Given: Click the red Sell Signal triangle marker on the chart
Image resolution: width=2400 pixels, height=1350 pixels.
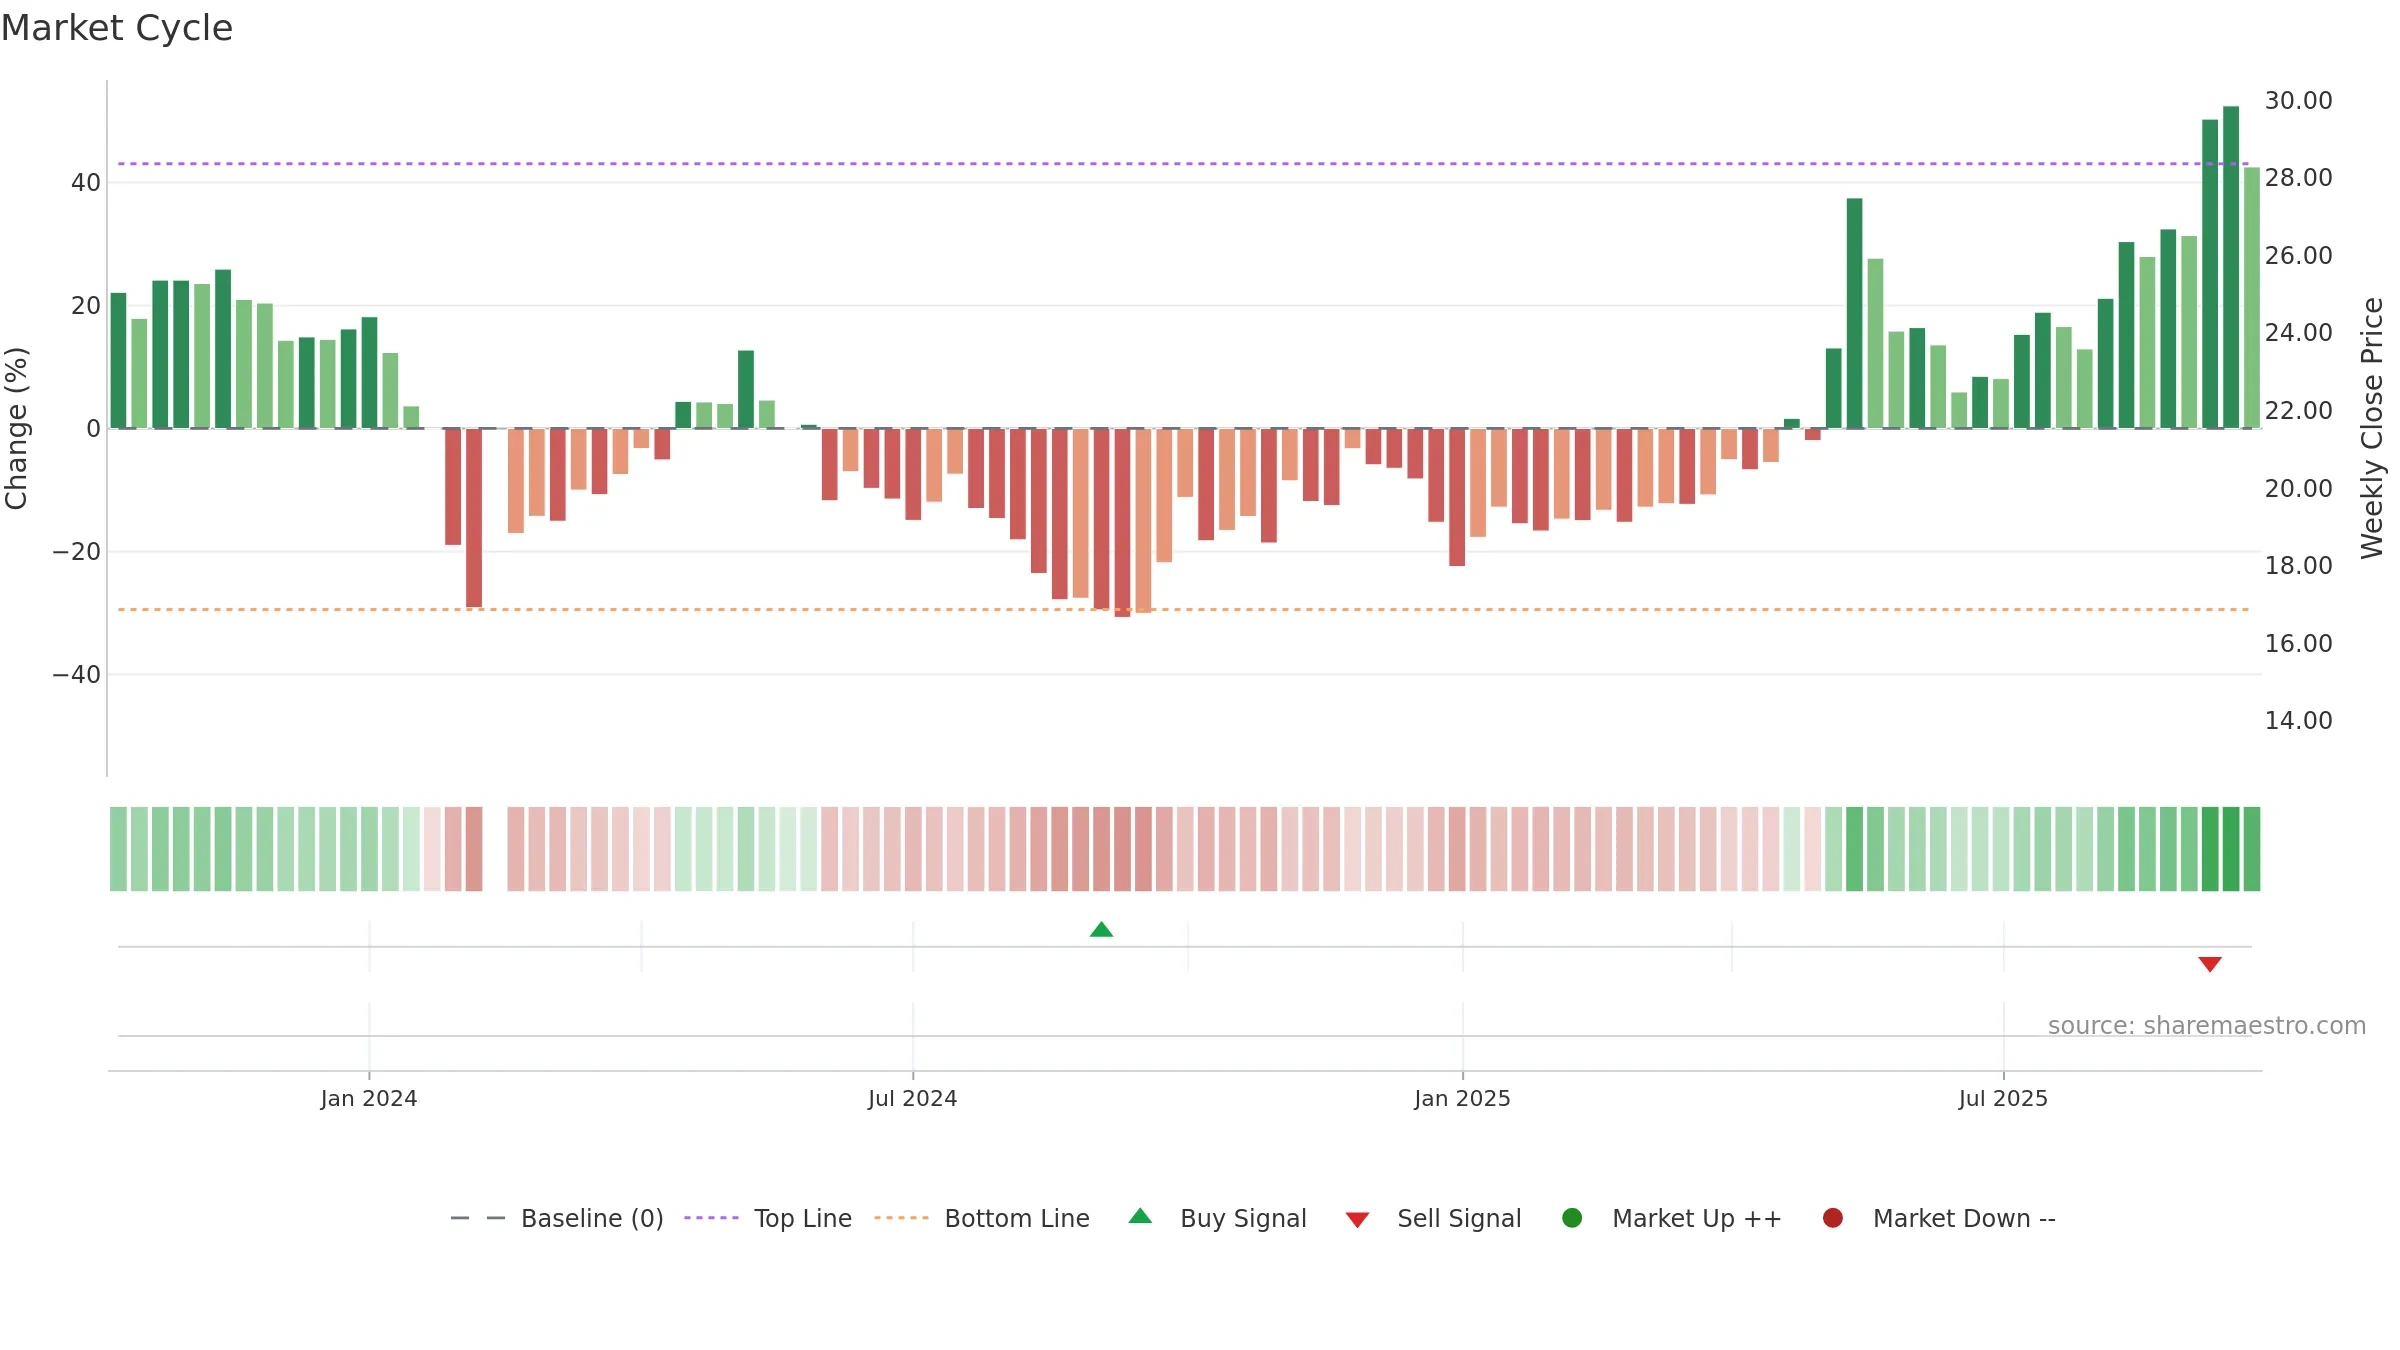Looking at the screenshot, I should coord(2210,964).
